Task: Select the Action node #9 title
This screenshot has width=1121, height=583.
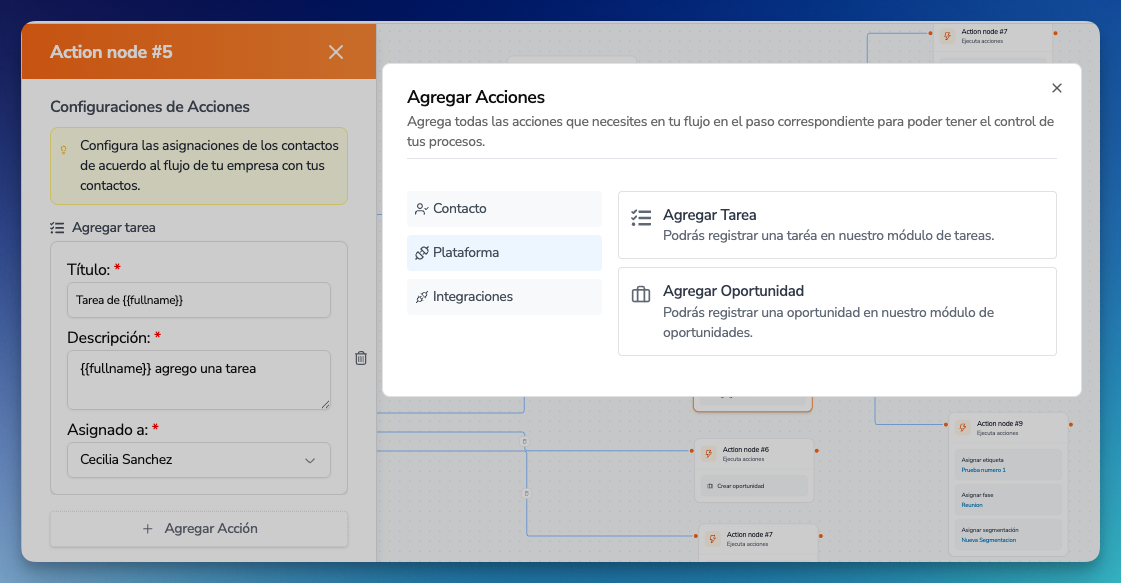Action: point(999,423)
